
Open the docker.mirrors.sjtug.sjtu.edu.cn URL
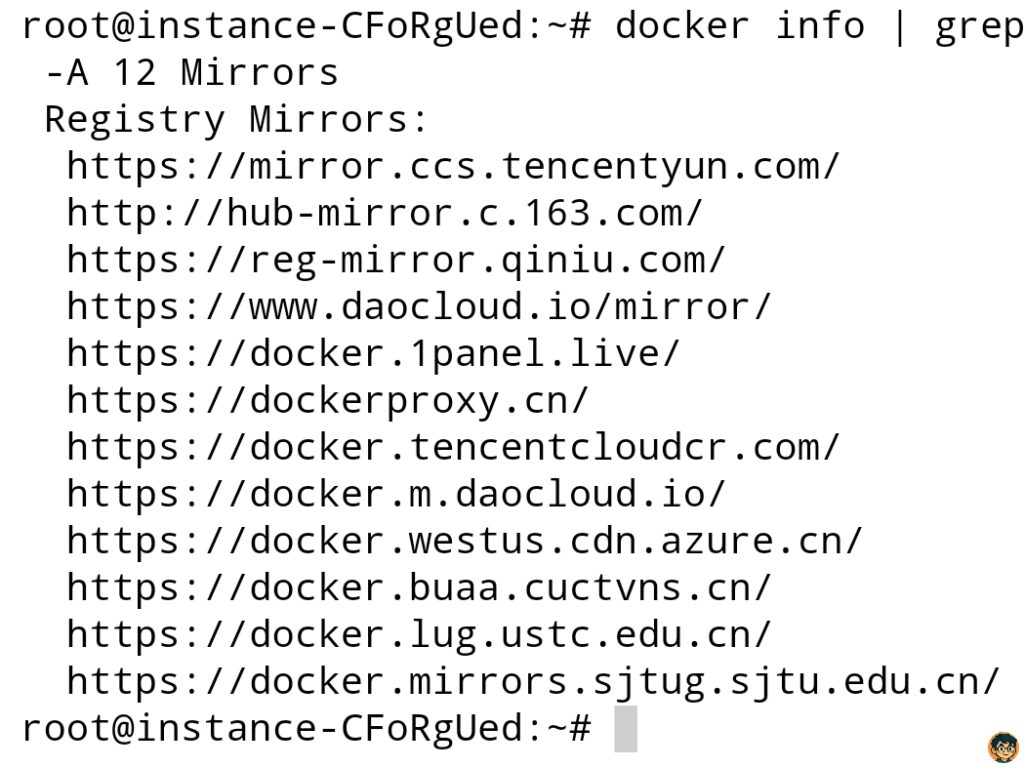pyautogui.click(x=533, y=682)
